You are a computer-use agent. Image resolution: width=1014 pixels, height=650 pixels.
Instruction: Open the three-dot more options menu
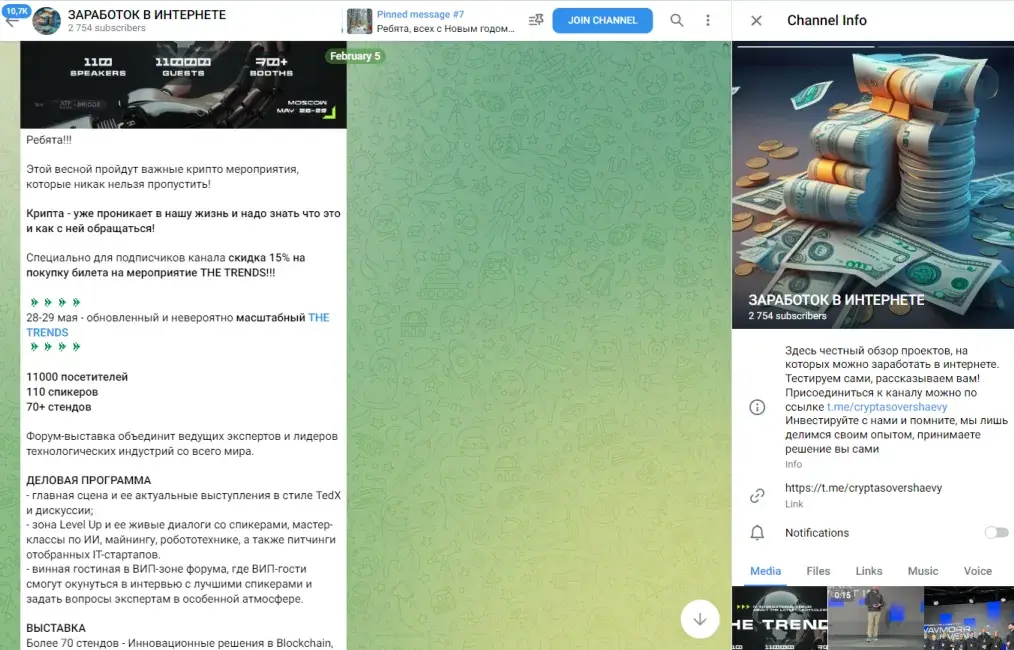[707, 21]
